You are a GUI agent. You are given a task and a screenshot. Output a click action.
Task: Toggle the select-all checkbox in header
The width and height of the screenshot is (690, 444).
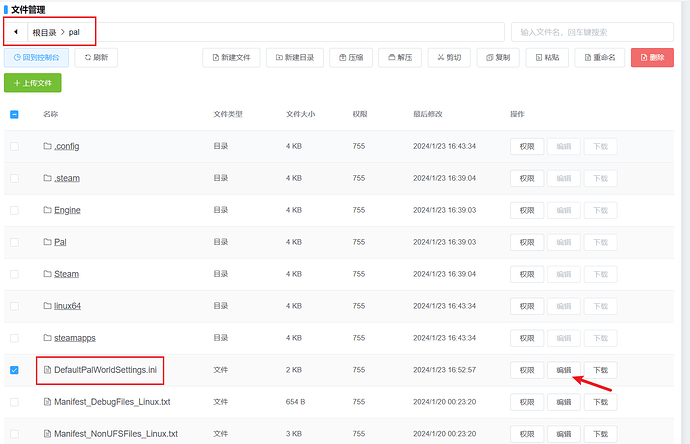pos(14,114)
